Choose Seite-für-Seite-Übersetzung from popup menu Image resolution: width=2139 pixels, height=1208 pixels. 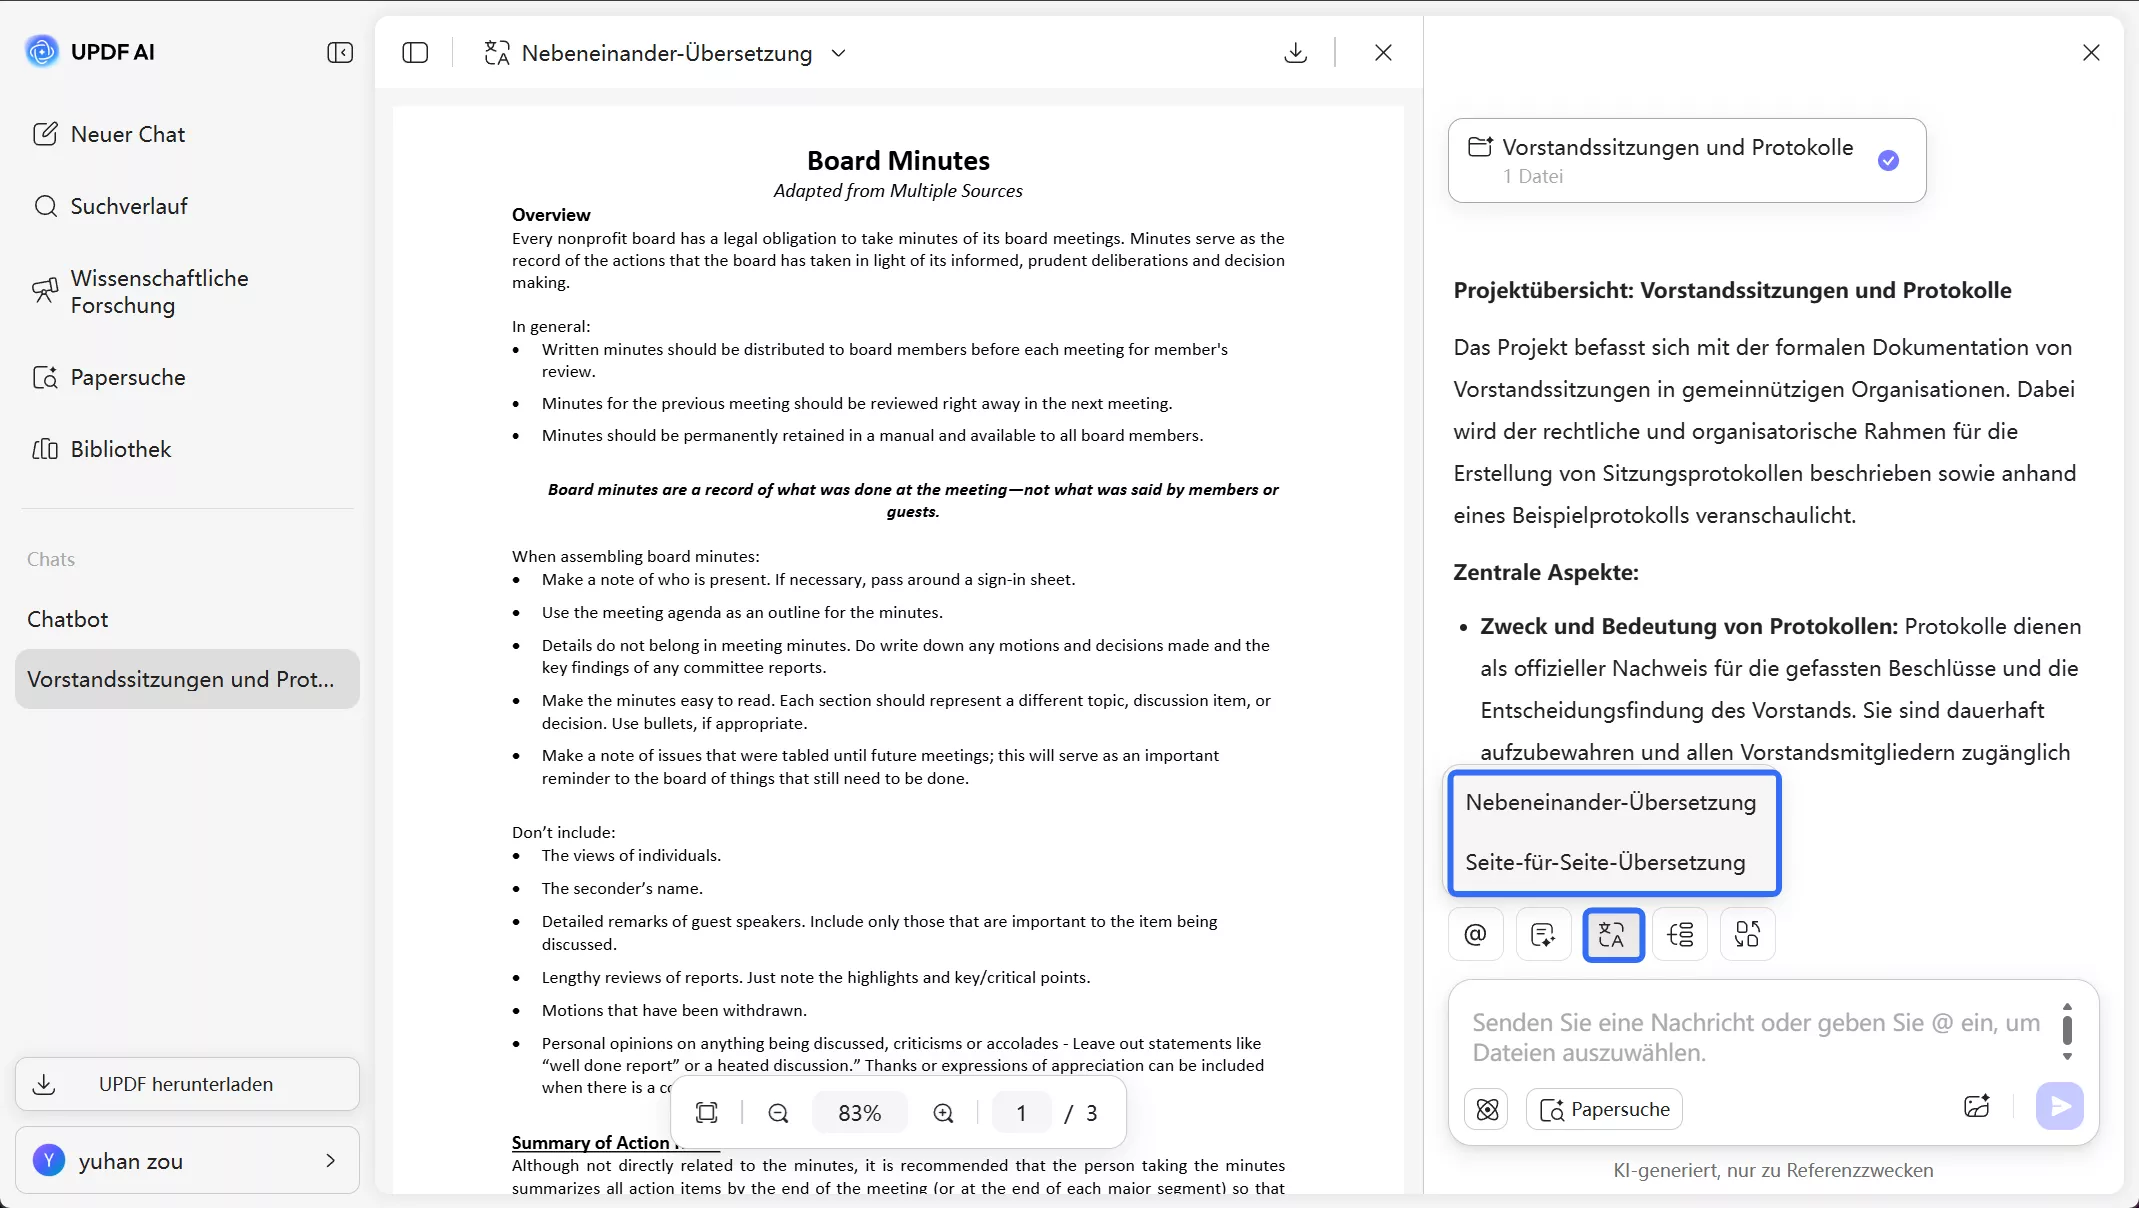click(x=1605, y=862)
